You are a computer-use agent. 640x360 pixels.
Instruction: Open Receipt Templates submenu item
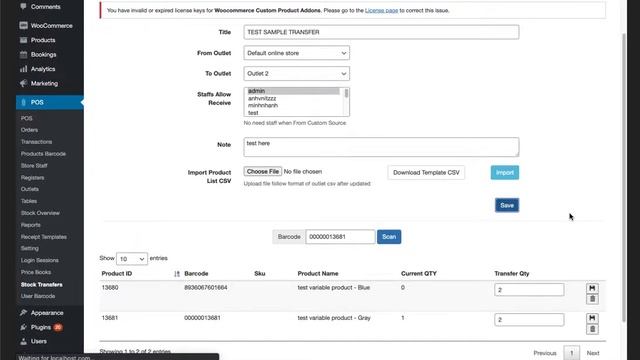44,237
